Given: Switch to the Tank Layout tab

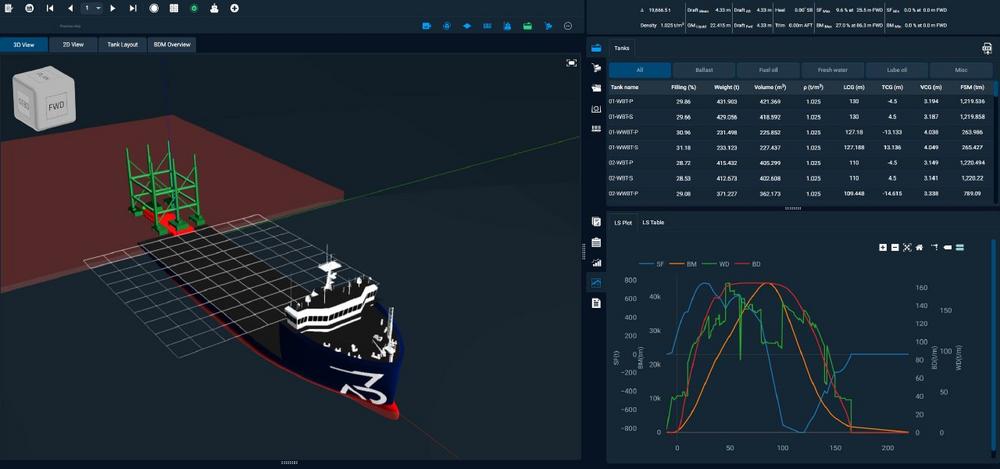Looking at the screenshot, I should pos(122,45).
